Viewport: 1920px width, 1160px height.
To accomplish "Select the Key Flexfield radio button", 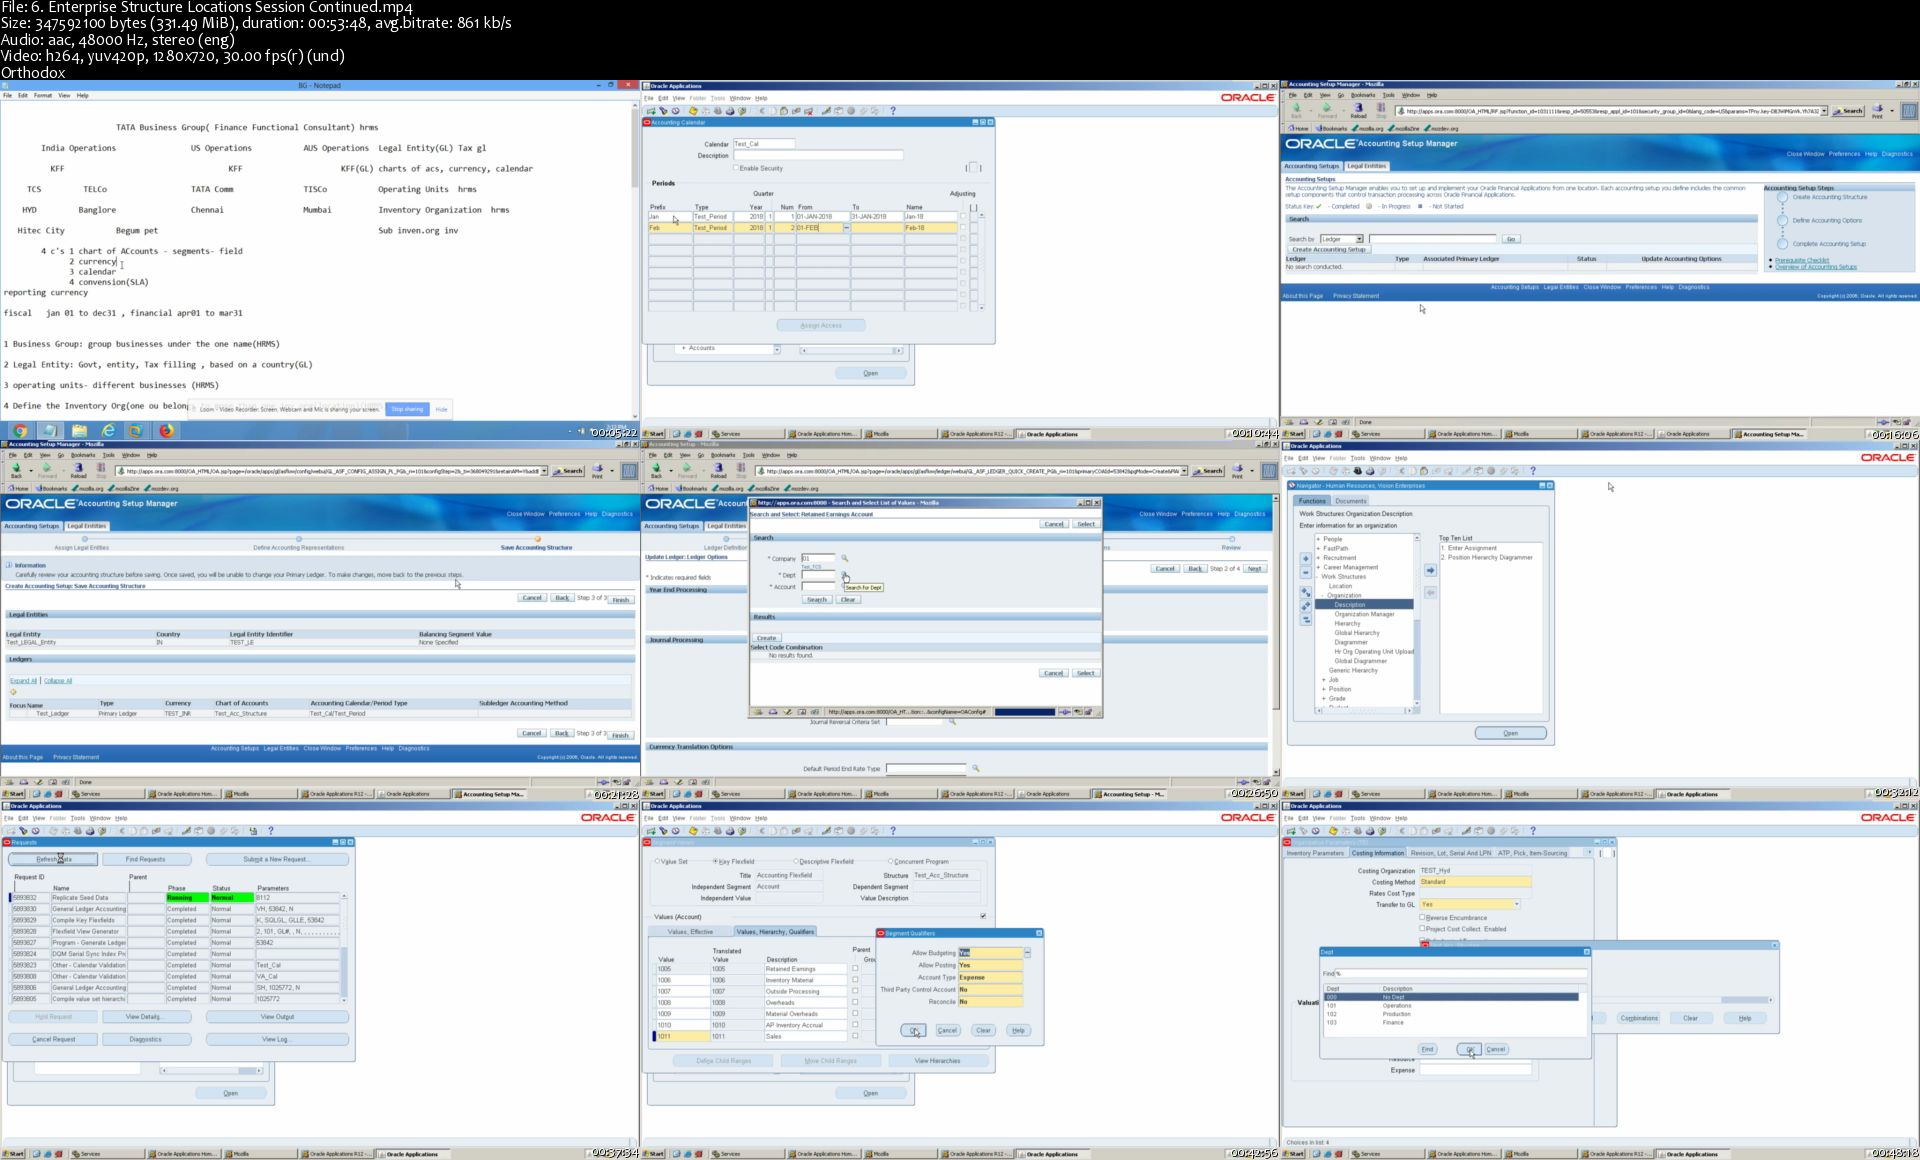I will tap(716, 861).
